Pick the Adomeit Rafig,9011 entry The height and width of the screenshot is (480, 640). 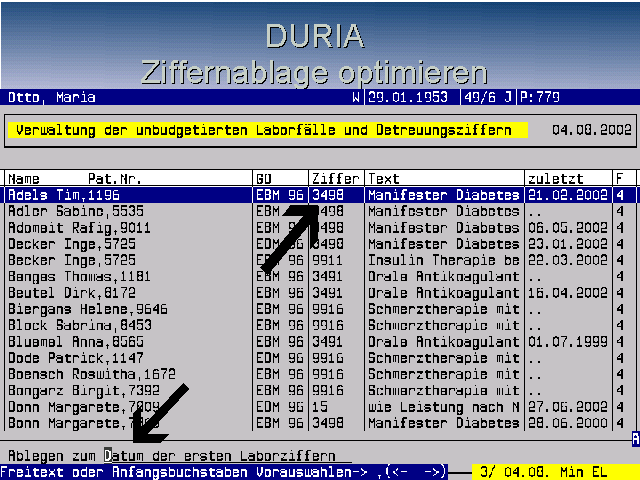pyautogui.click(x=79, y=228)
